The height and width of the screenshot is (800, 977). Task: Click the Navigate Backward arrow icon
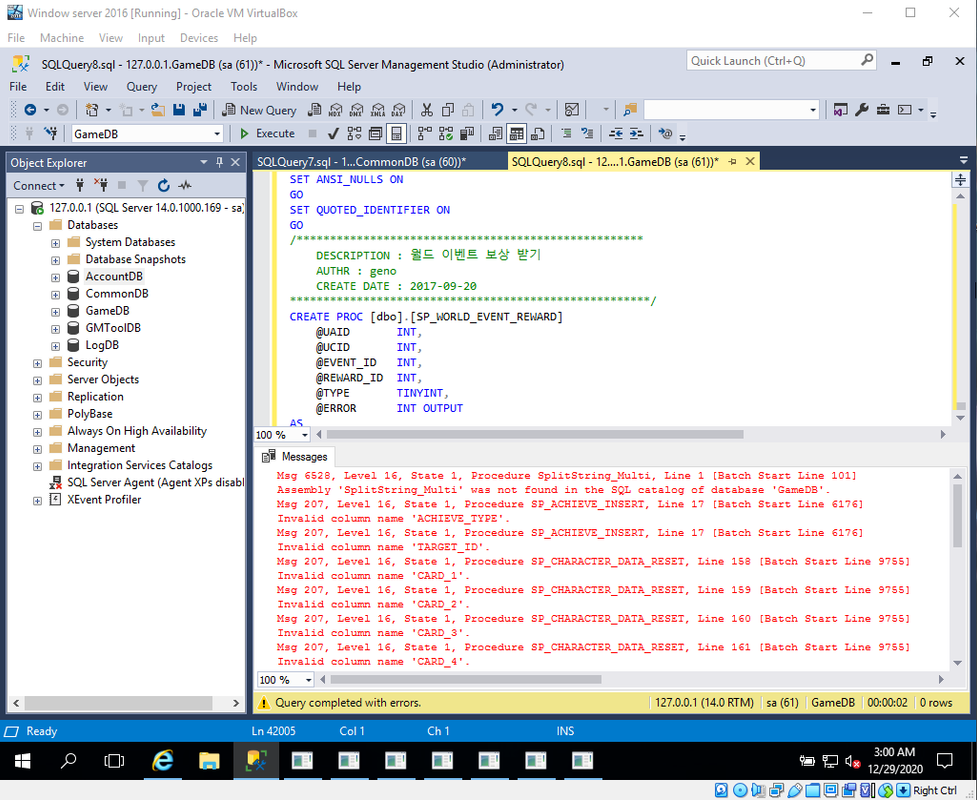pos(30,110)
